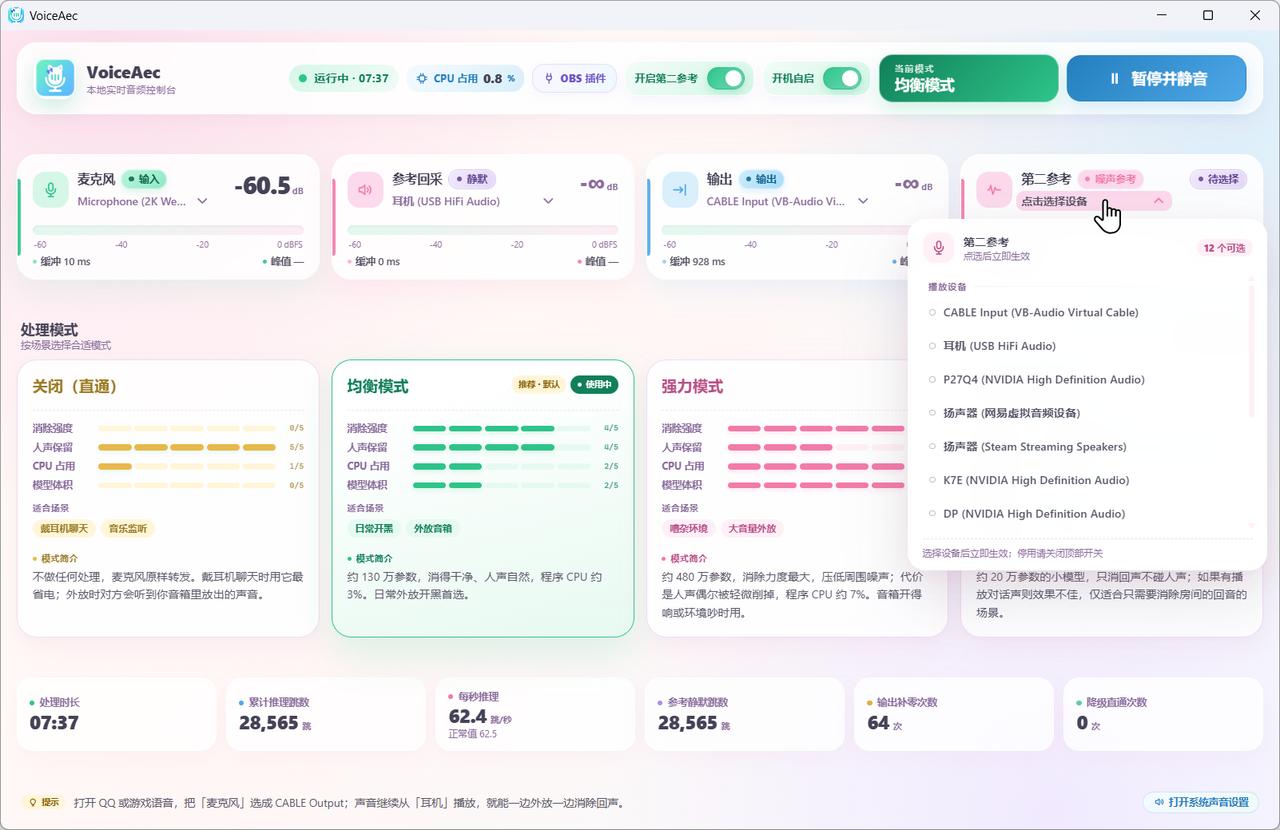
Task: Click the speaker icon in 参考回采 card
Action: point(365,189)
